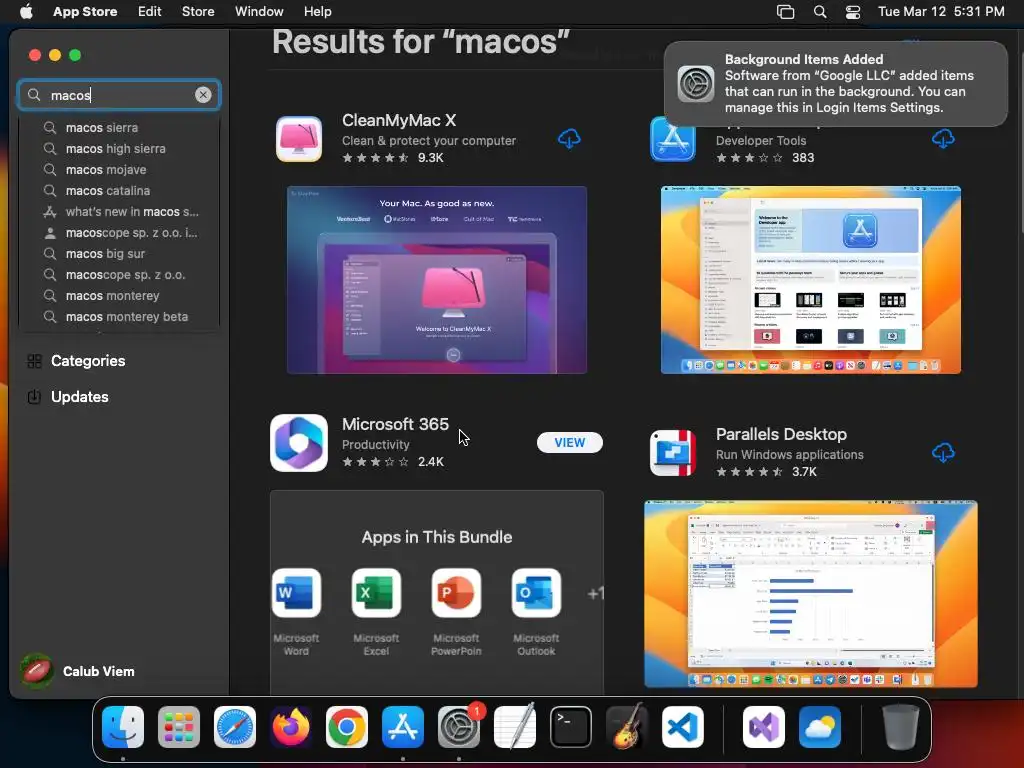Choose the 'macos sierra' suggestion

tap(119, 127)
